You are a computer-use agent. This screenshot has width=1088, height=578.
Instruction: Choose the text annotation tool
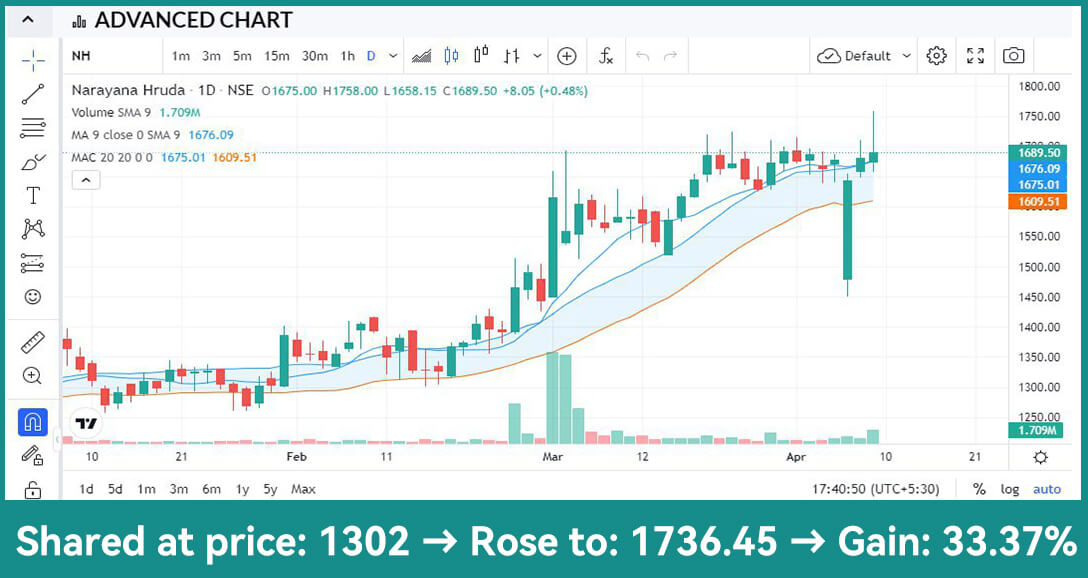33,196
